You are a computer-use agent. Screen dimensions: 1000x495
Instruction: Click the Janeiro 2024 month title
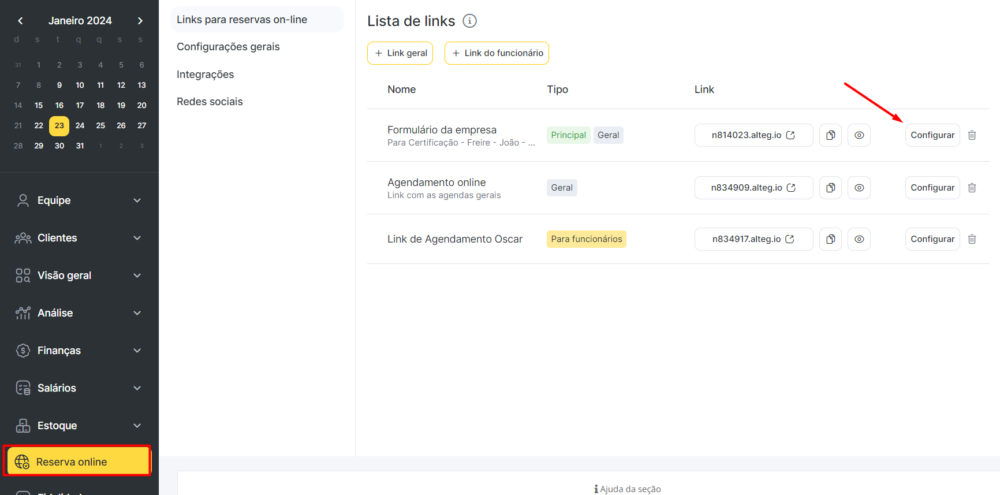point(80,21)
